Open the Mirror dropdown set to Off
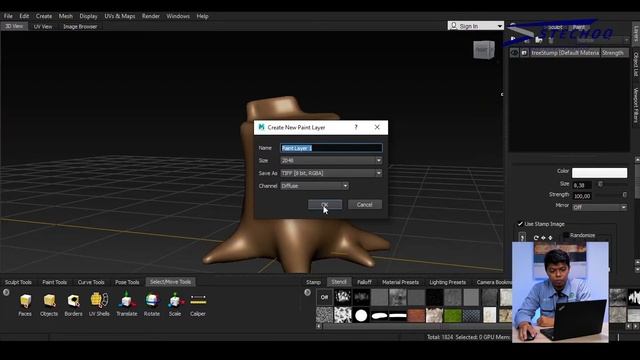Viewport: 640px width, 360px height. click(599, 207)
